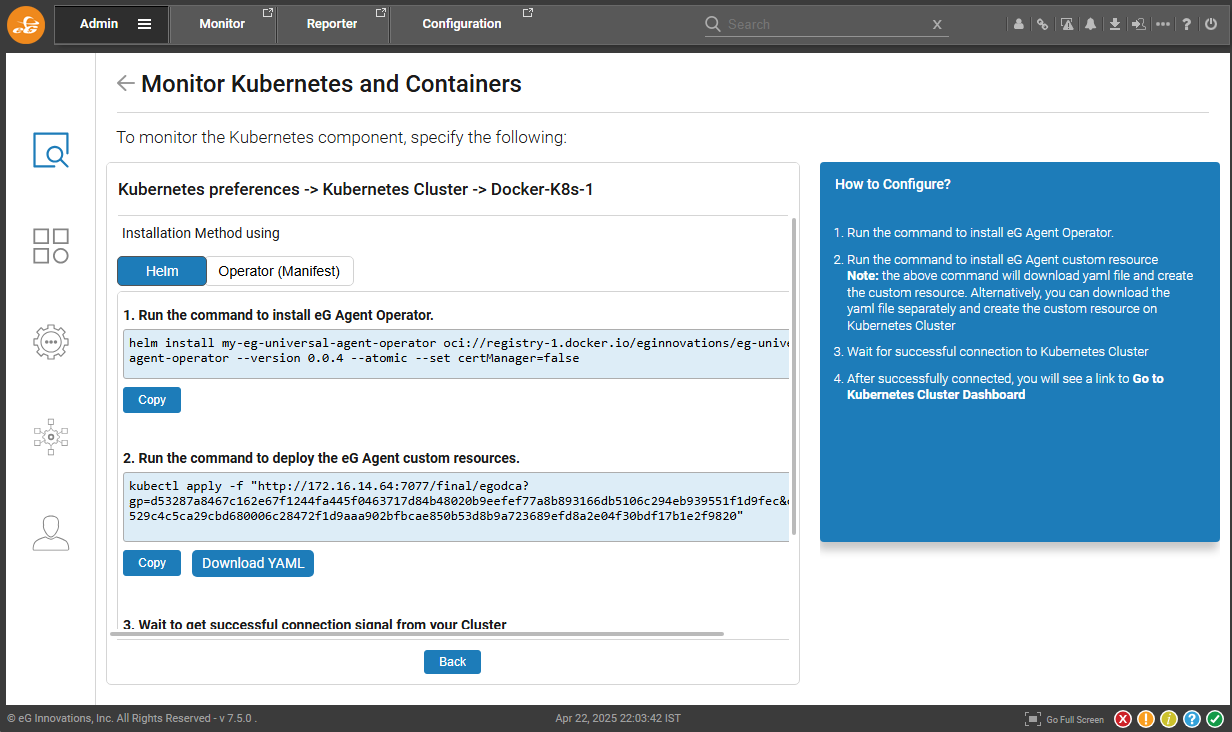Click the Download YAML button
The width and height of the screenshot is (1232, 732).
click(253, 563)
